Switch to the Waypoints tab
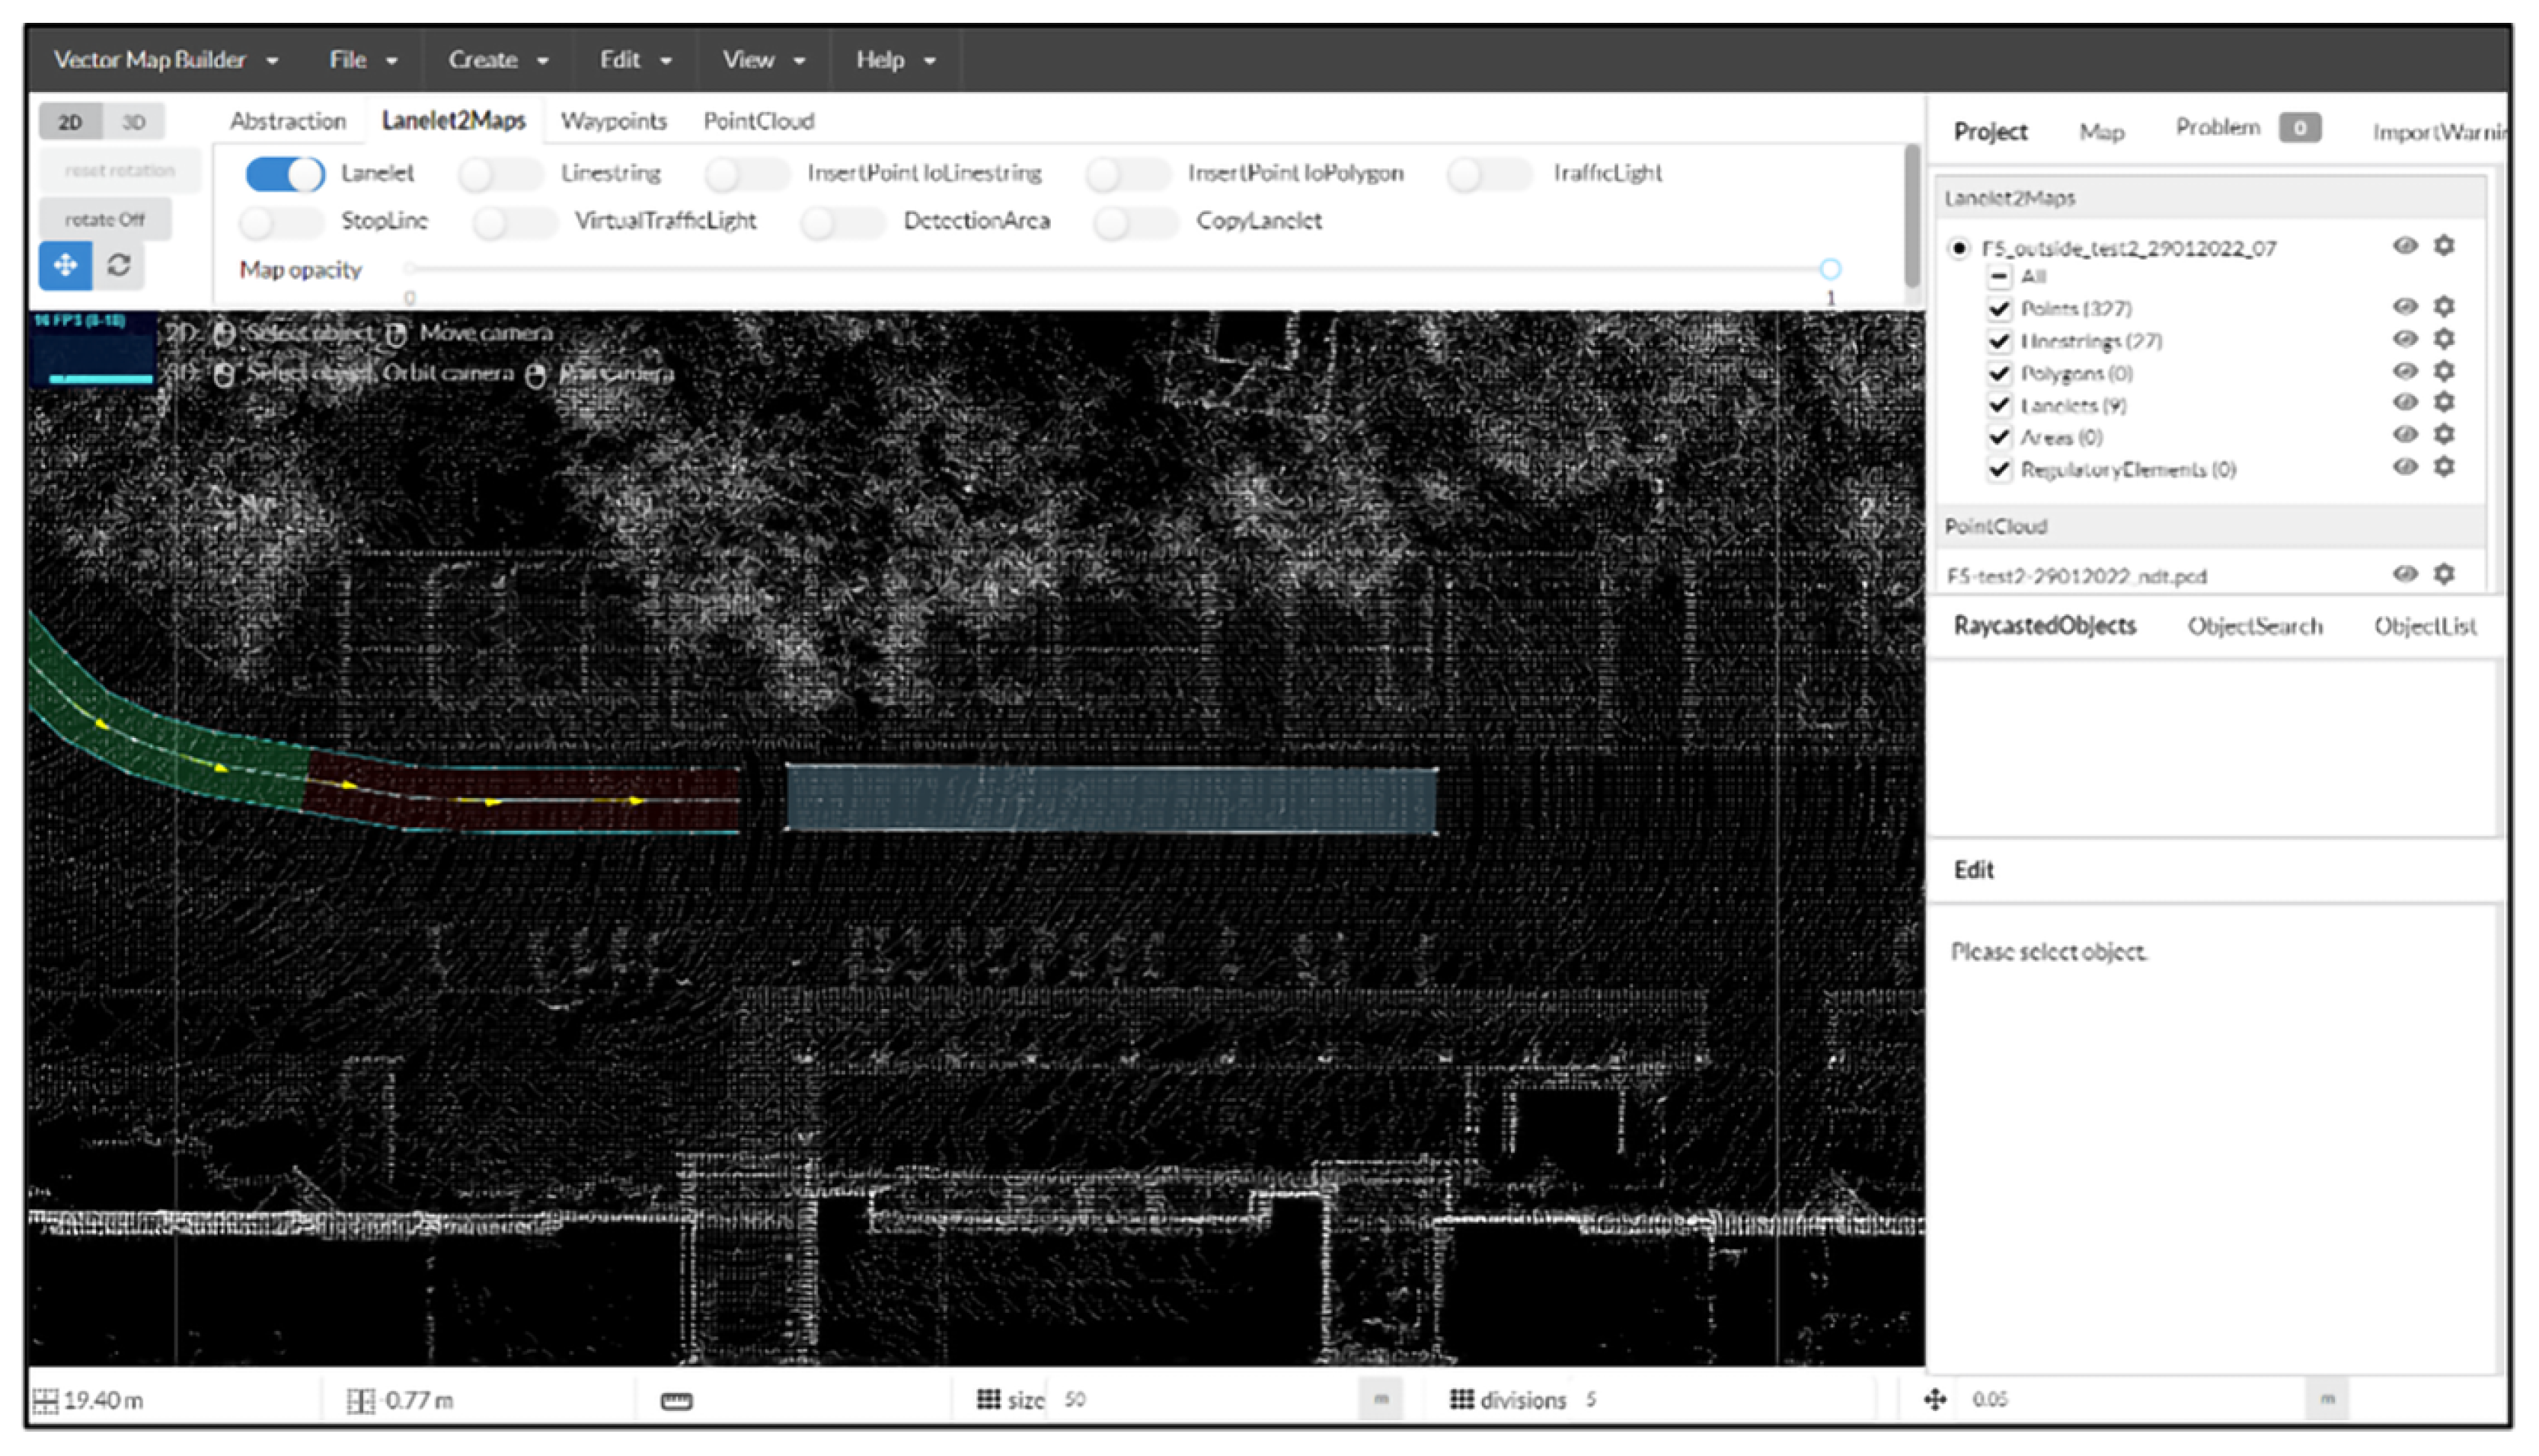The width and height of the screenshot is (2539, 1456). (613, 121)
